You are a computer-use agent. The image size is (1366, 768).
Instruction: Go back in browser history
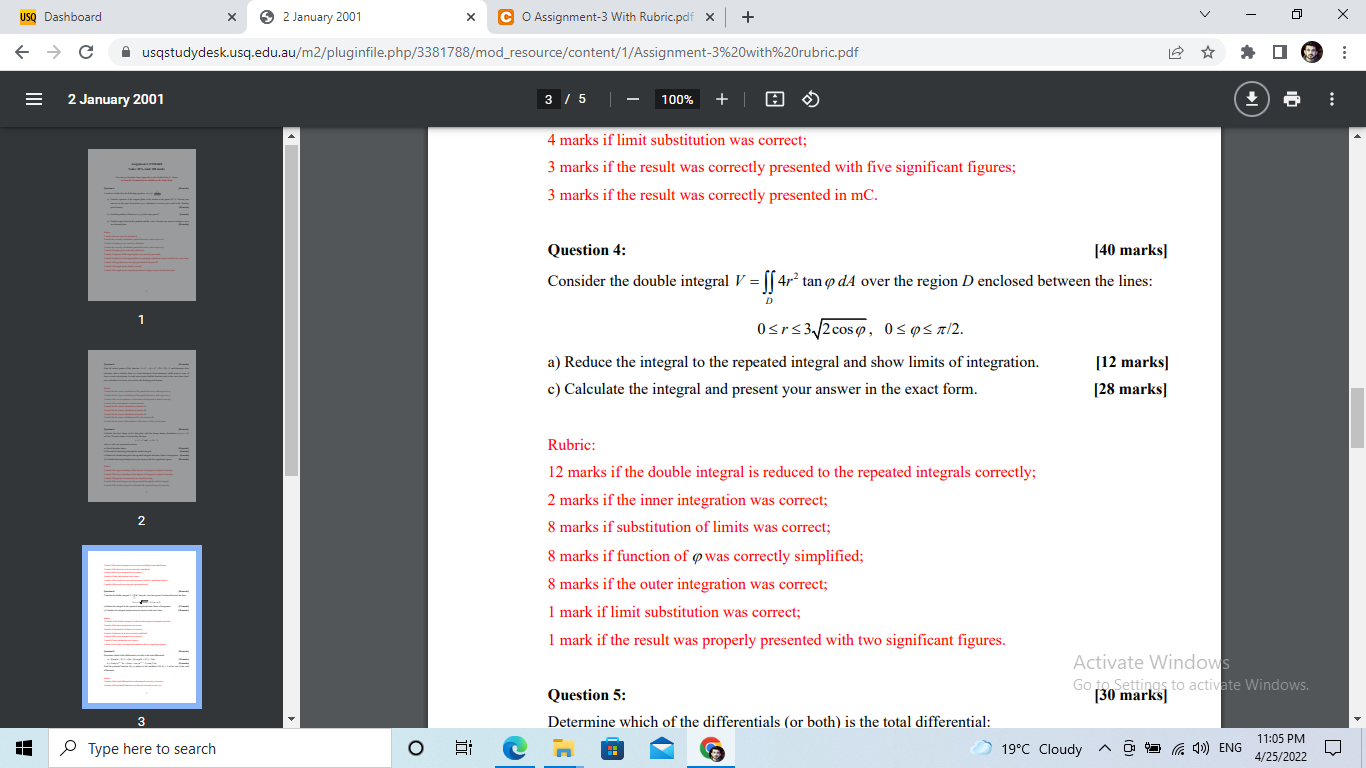pyautogui.click(x=24, y=52)
